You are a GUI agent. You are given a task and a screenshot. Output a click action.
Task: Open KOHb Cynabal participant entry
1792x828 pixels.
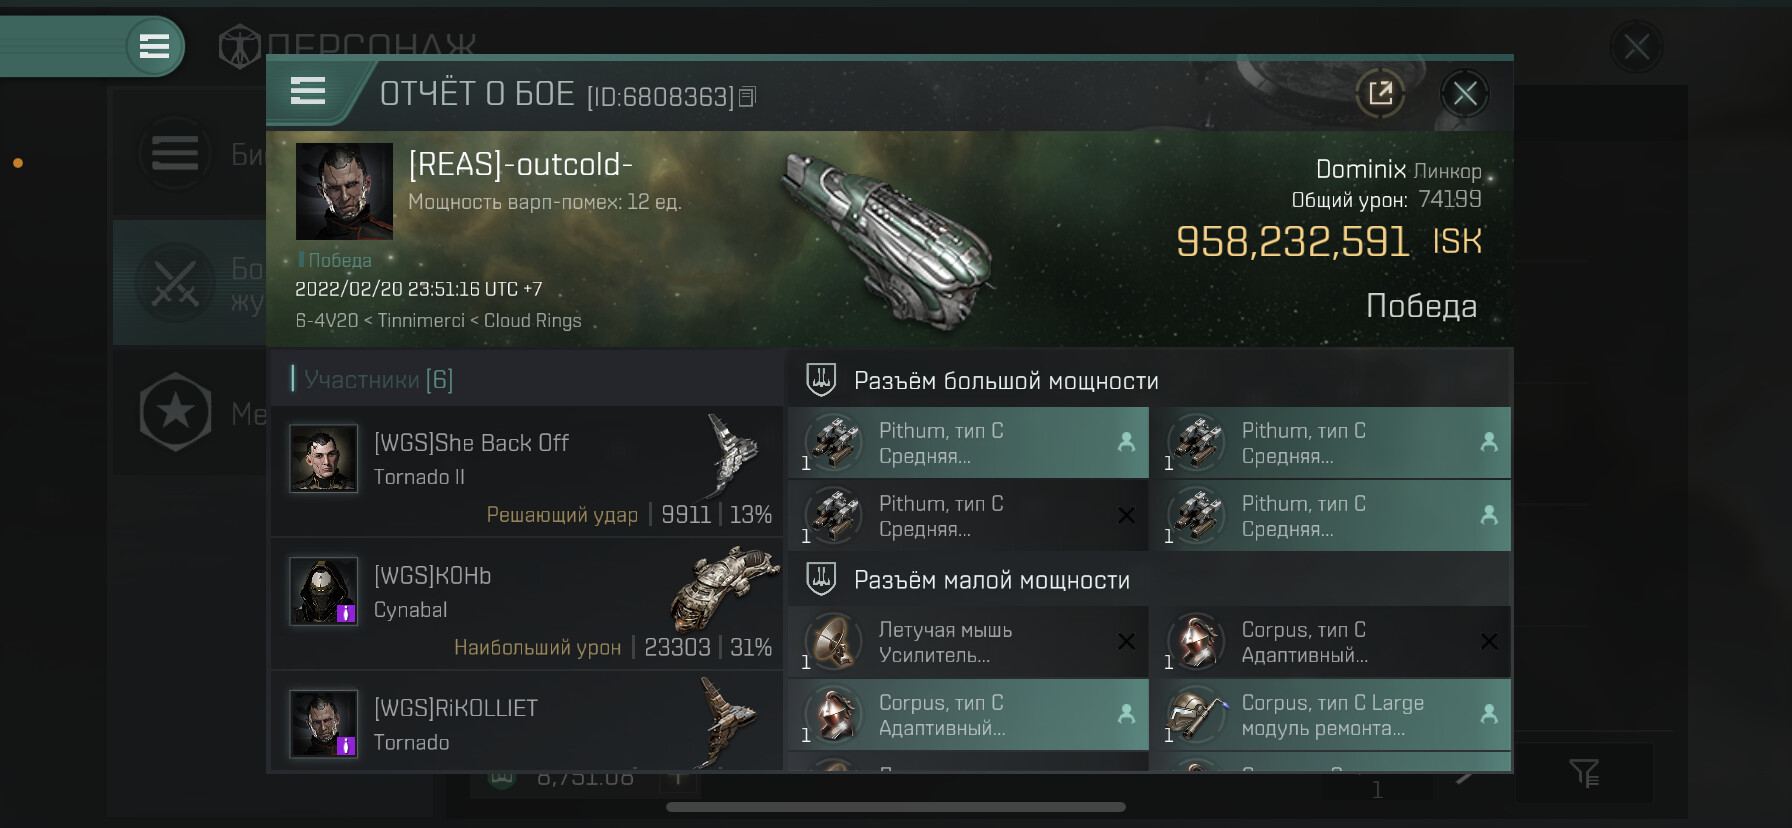click(526, 603)
